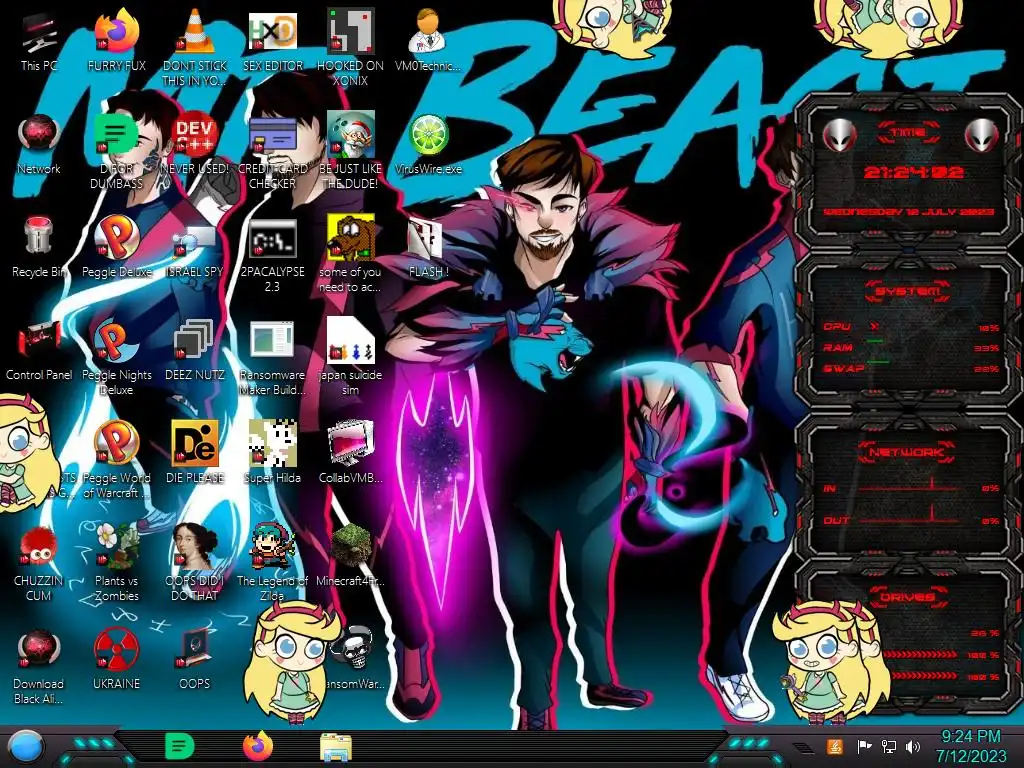The height and width of the screenshot is (768, 1024).
Task: Open the Start orb on the taskbar
Action: click(26, 748)
